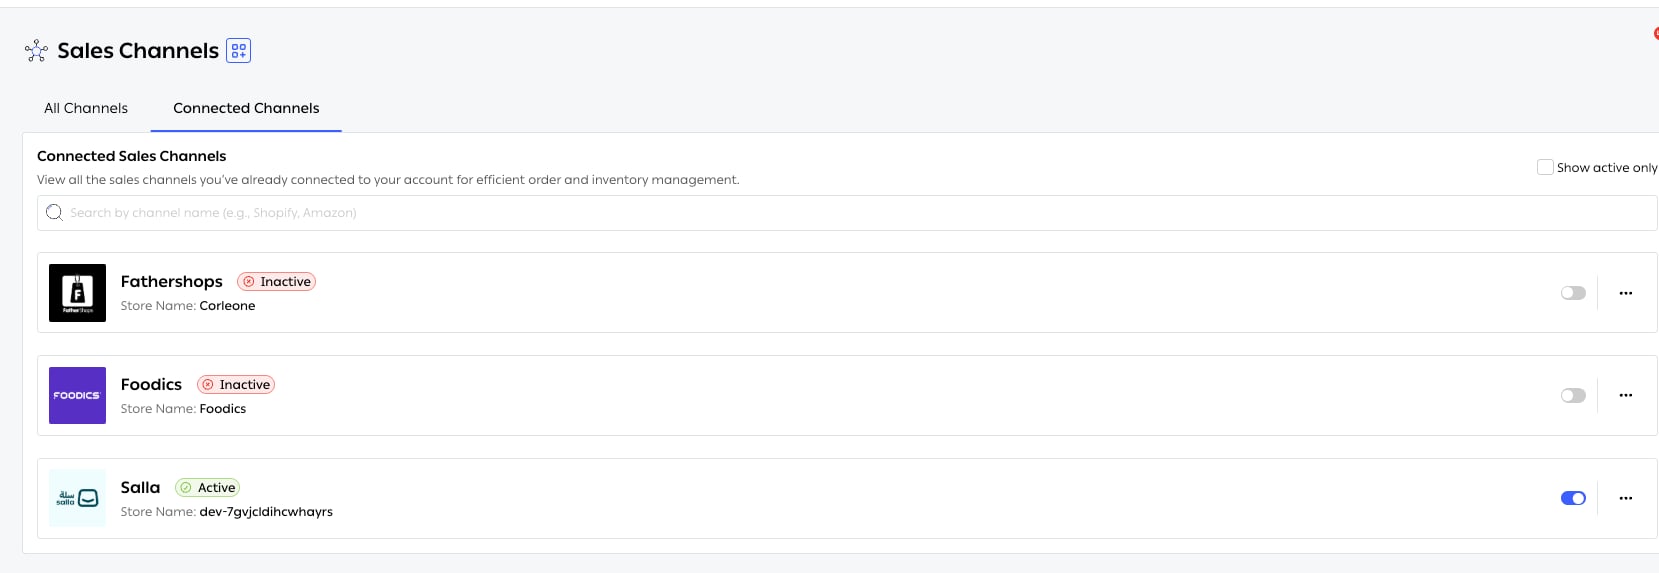Focus the channel name search field
1659x573 pixels.
tap(847, 213)
